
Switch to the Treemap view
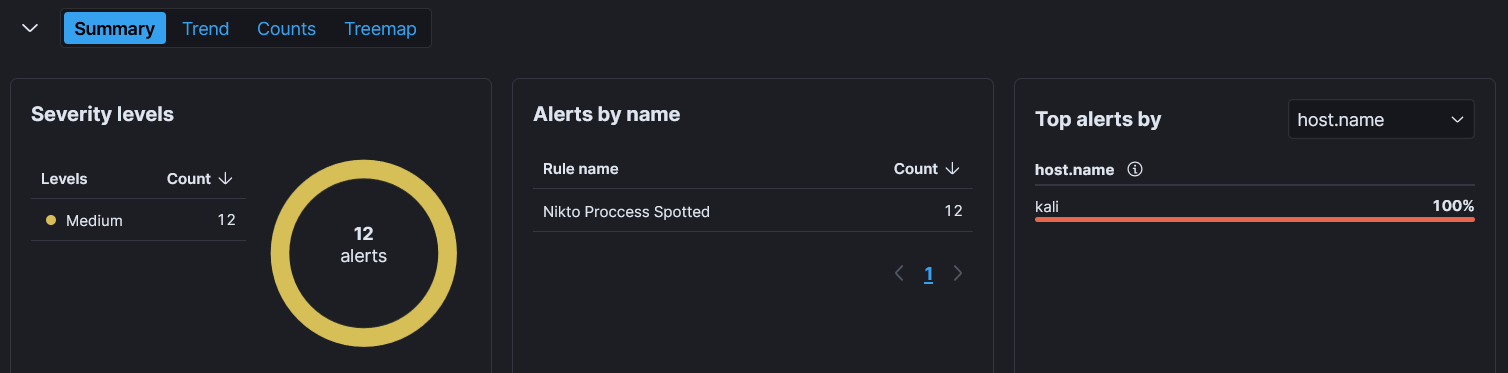point(380,28)
